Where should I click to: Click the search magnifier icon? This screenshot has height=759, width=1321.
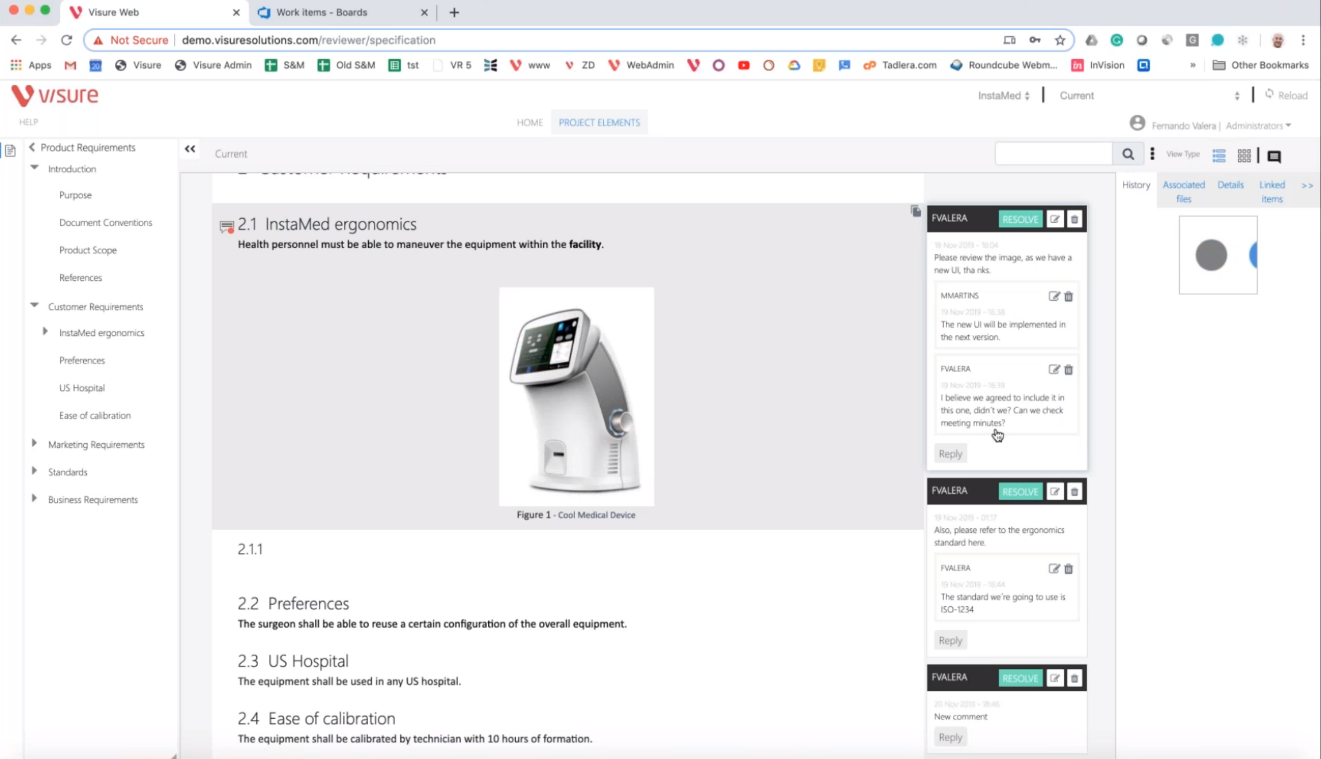[1127, 154]
